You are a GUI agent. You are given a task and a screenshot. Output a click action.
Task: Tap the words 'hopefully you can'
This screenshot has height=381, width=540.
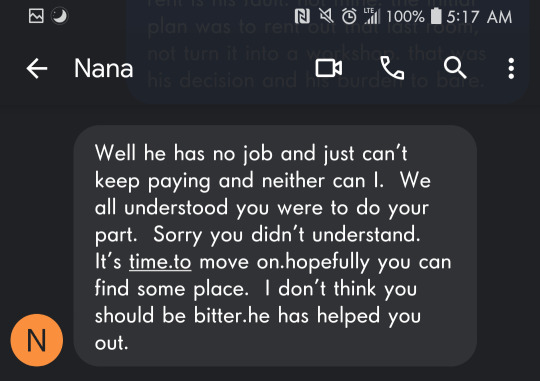pos(368,262)
